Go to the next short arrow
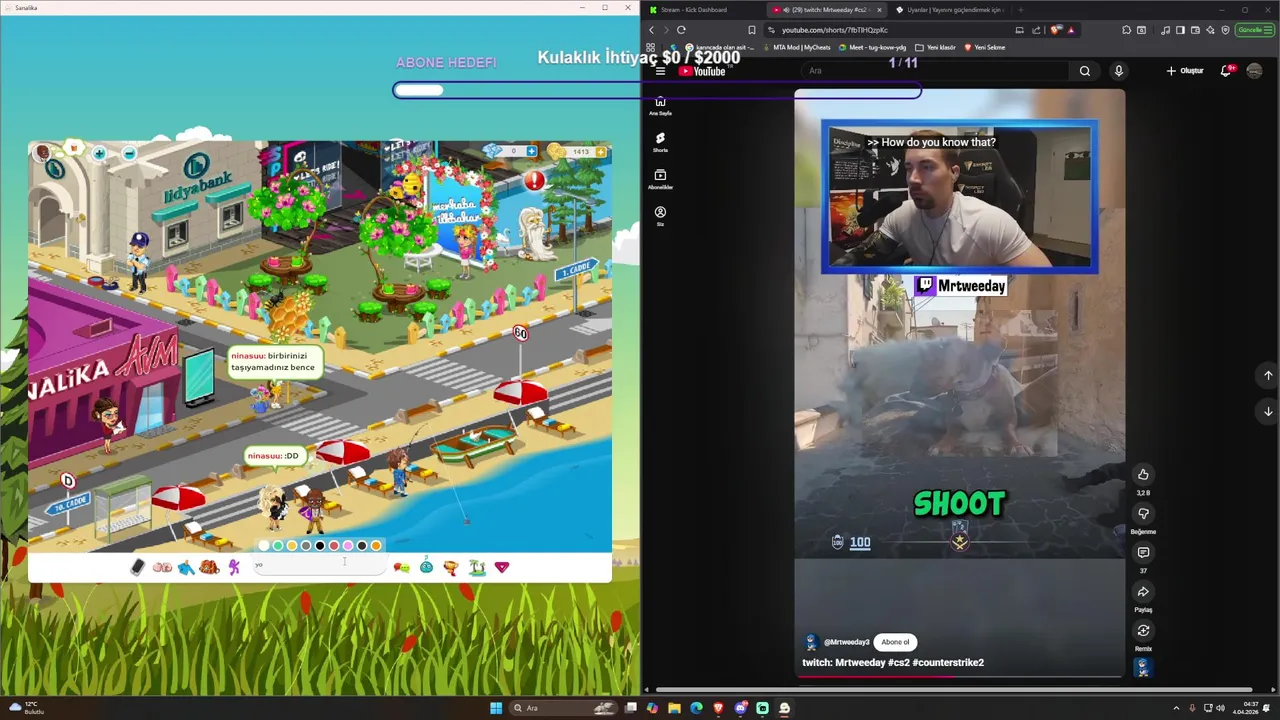This screenshot has height=720, width=1280. click(x=1268, y=411)
